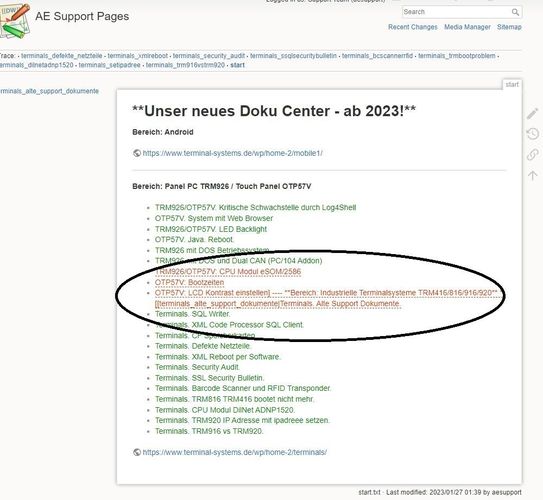Open trace link terminals_bcscannerrfid
Image resolution: width=543 pixels, height=500 pixels.
click(x=377, y=56)
